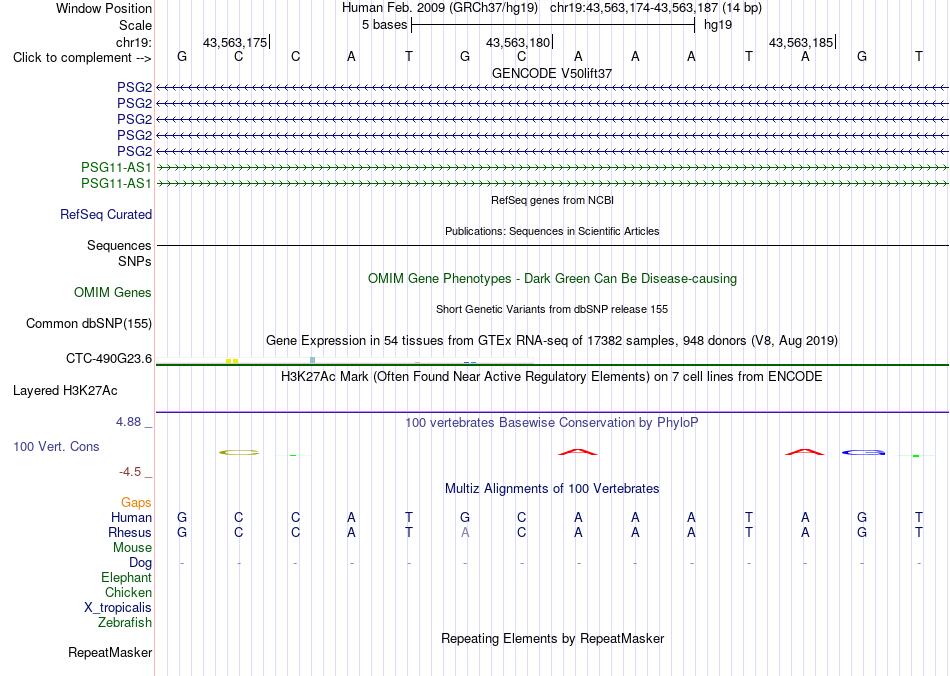Viewport: 950px width, 676px height.
Task: Open 'Short Genetic Variants from dbSNP release 155' title
Action: 552,309
